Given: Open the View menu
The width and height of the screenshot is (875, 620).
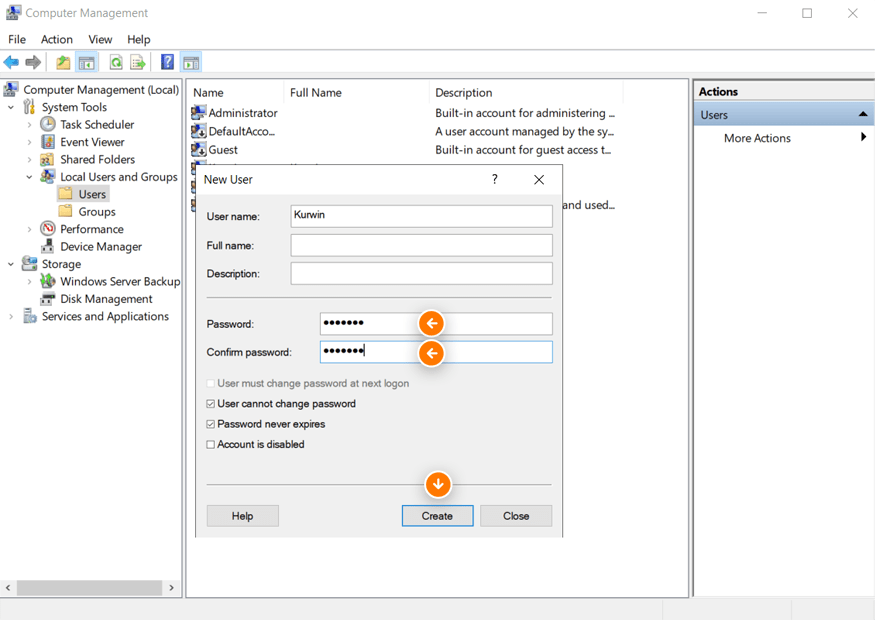Looking at the screenshot, I should pos(100,39).
